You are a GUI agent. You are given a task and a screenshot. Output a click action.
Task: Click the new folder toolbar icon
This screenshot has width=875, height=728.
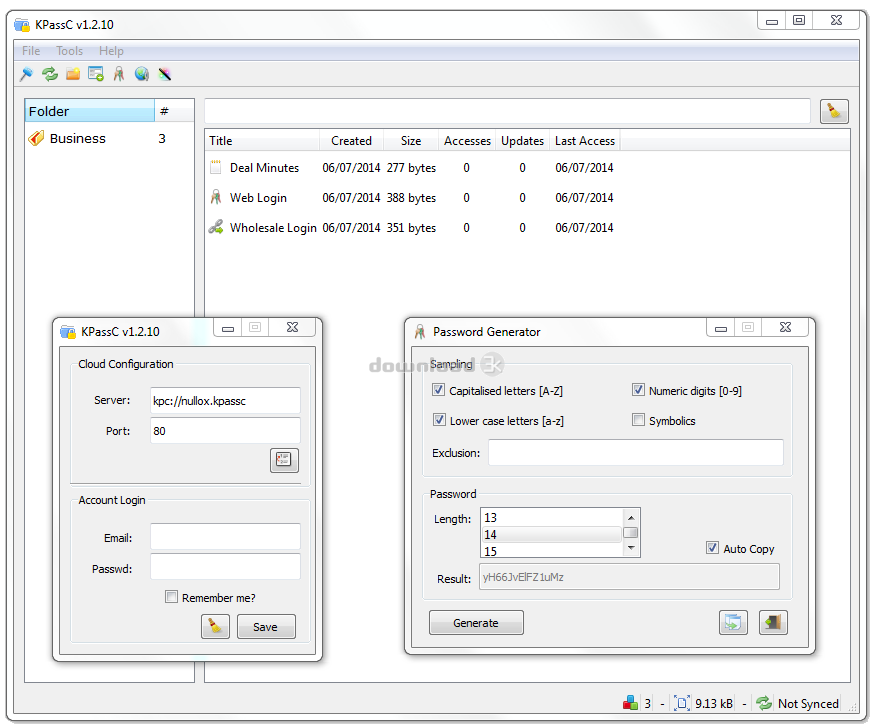pyautogui.click(x=73, y=74)
